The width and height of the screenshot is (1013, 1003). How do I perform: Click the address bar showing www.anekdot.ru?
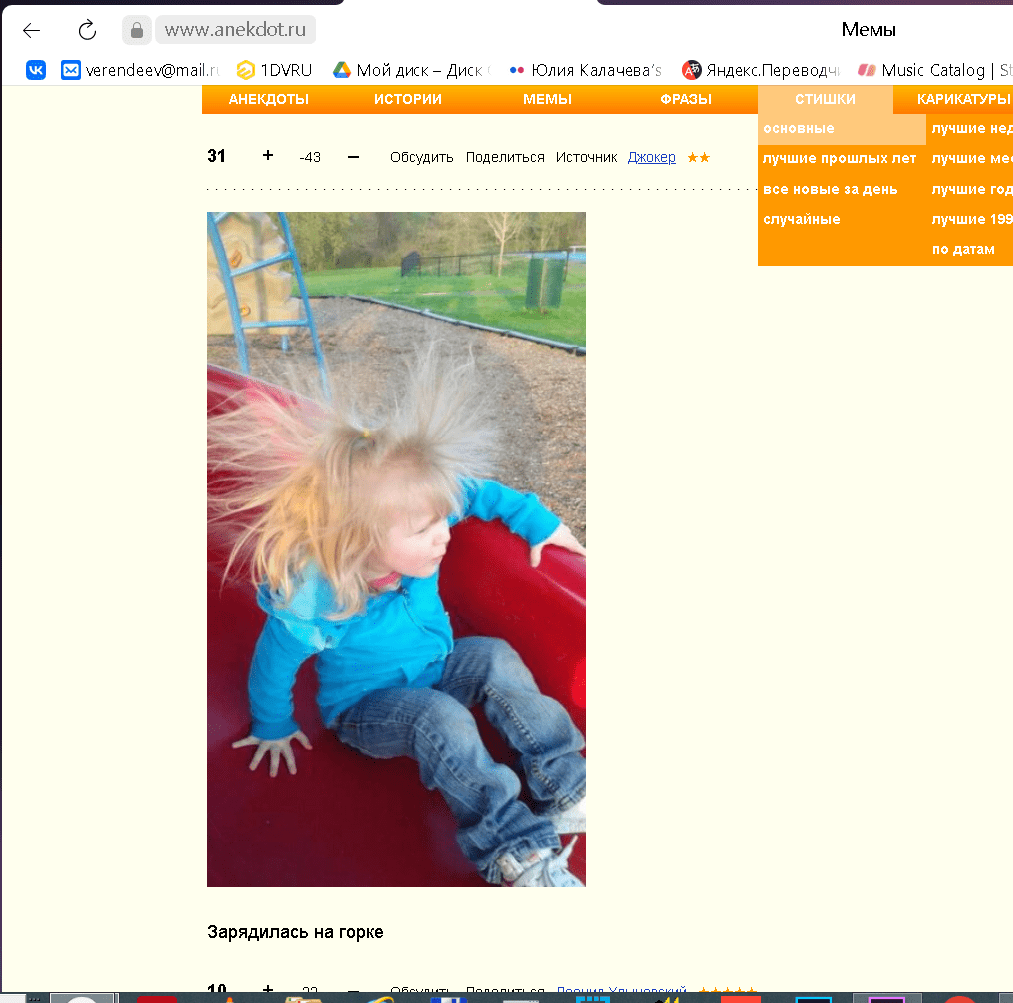coord(234,30)
